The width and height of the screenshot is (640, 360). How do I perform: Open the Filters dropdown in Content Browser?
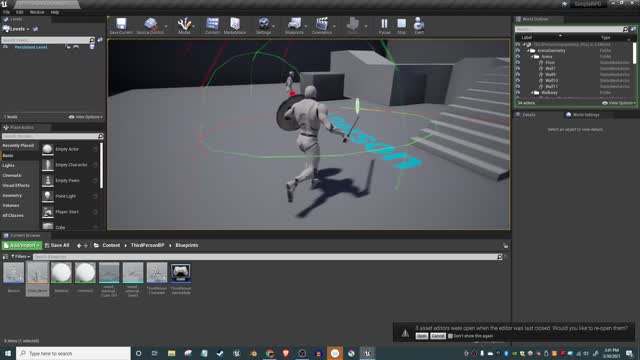(x=20, y=257)
